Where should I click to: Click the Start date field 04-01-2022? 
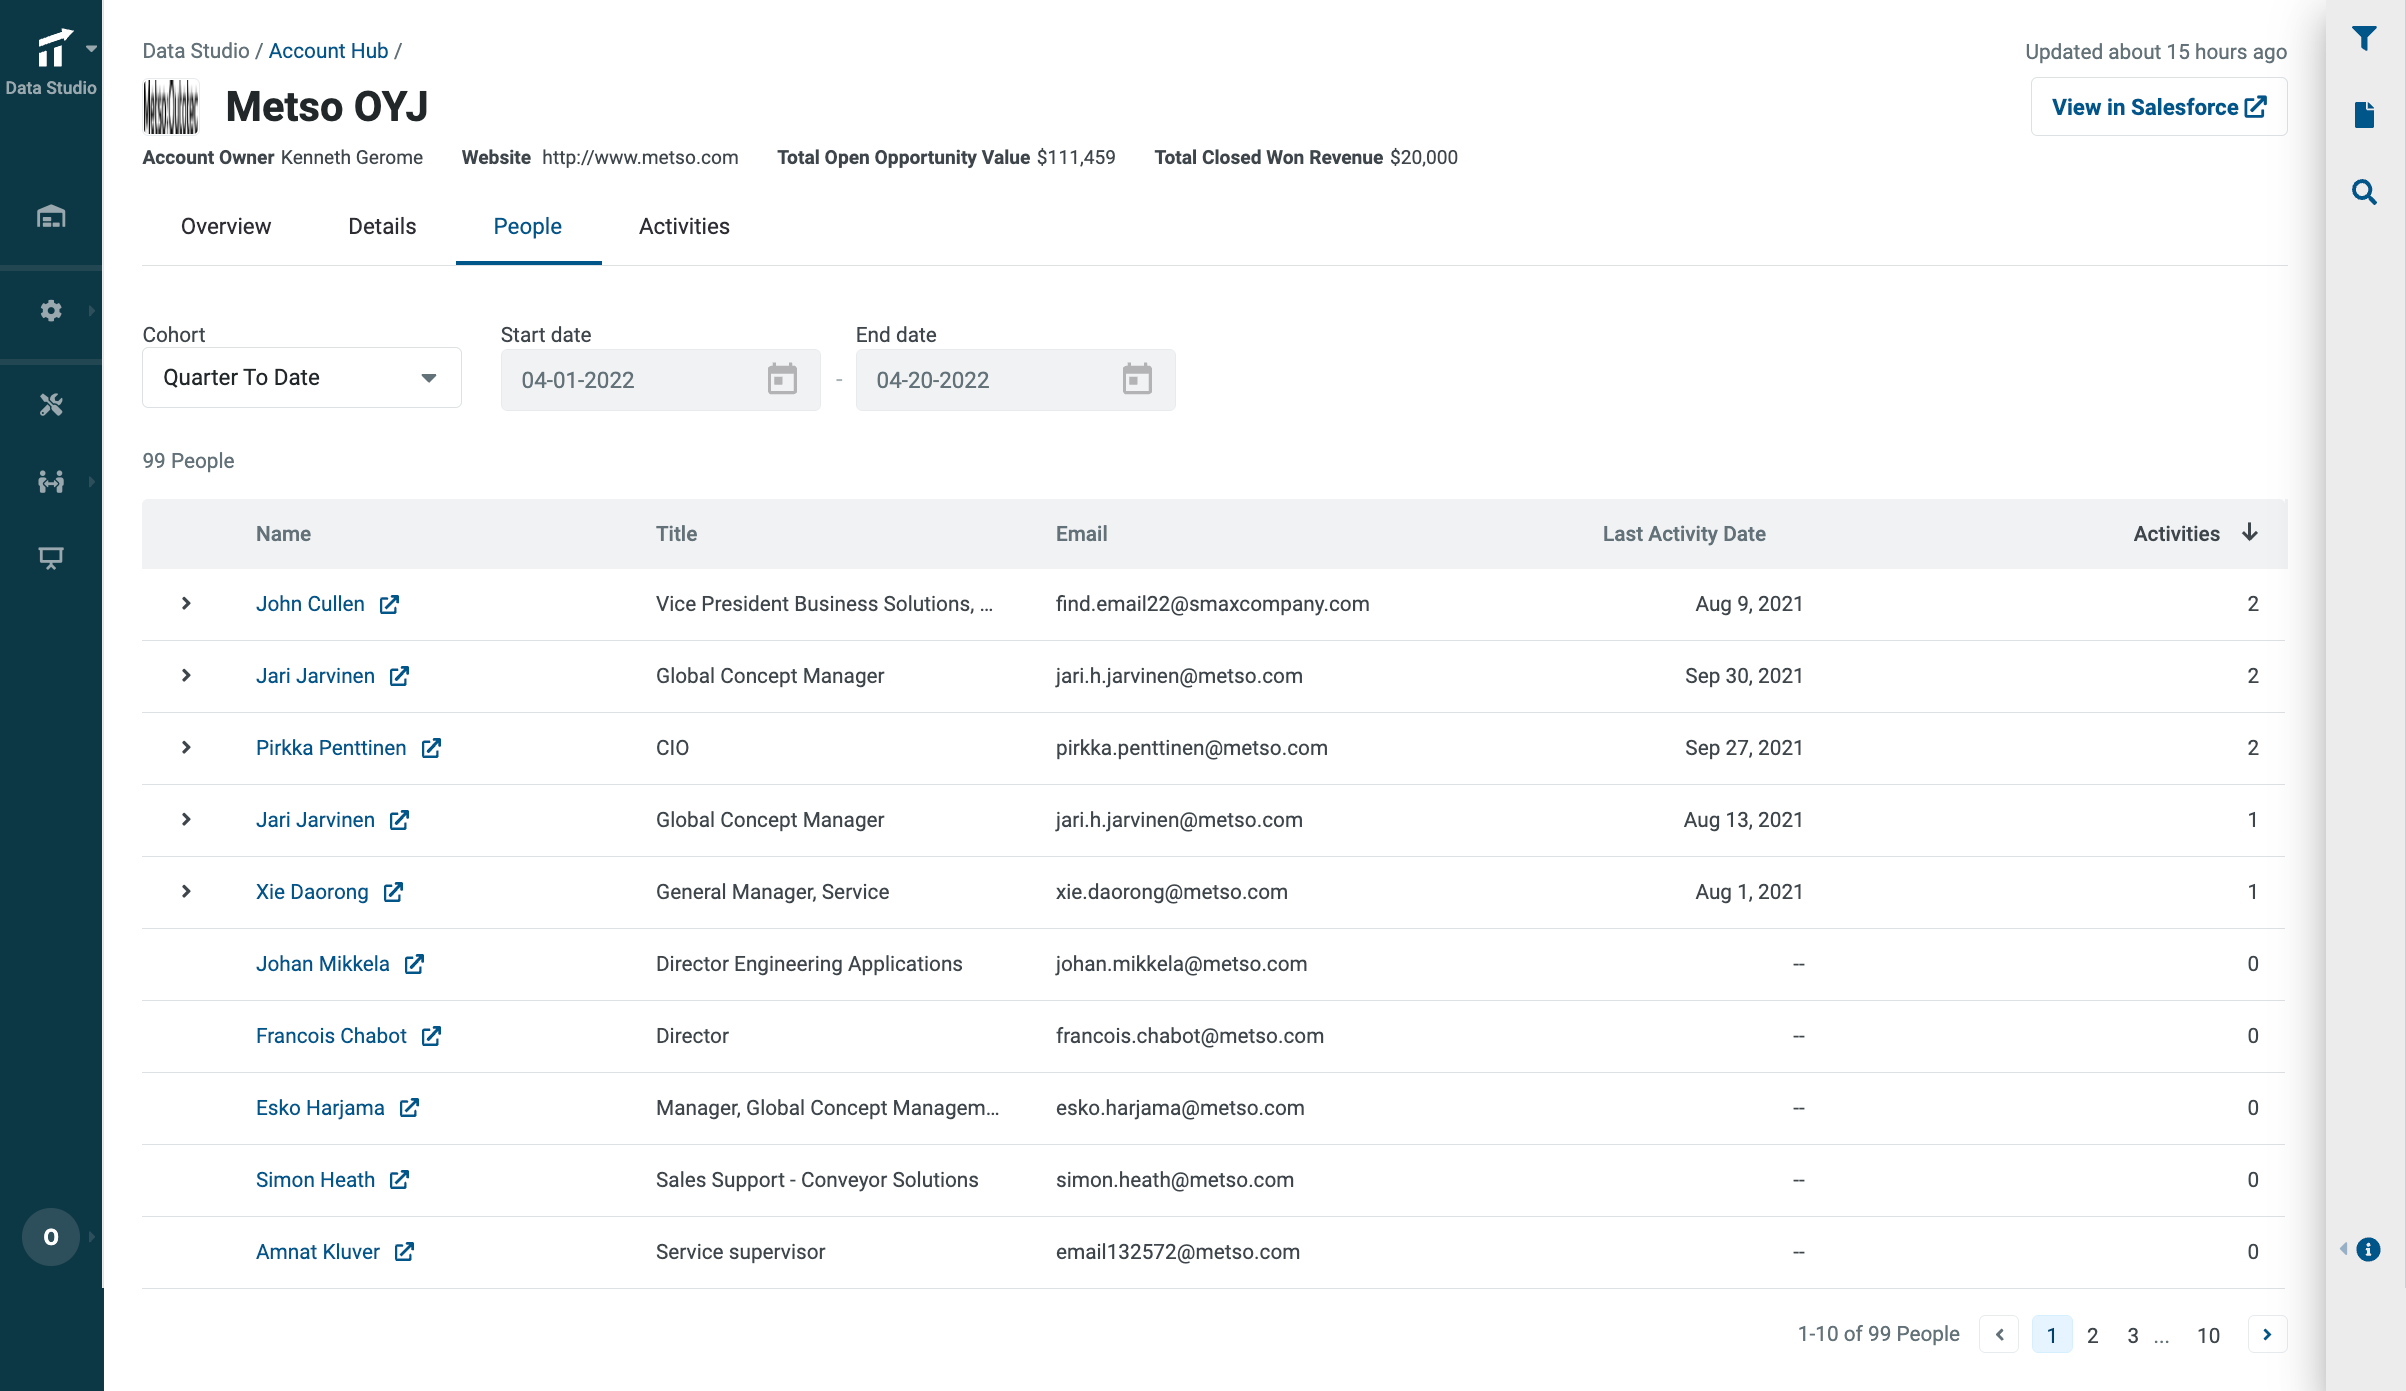click(660, 380)
